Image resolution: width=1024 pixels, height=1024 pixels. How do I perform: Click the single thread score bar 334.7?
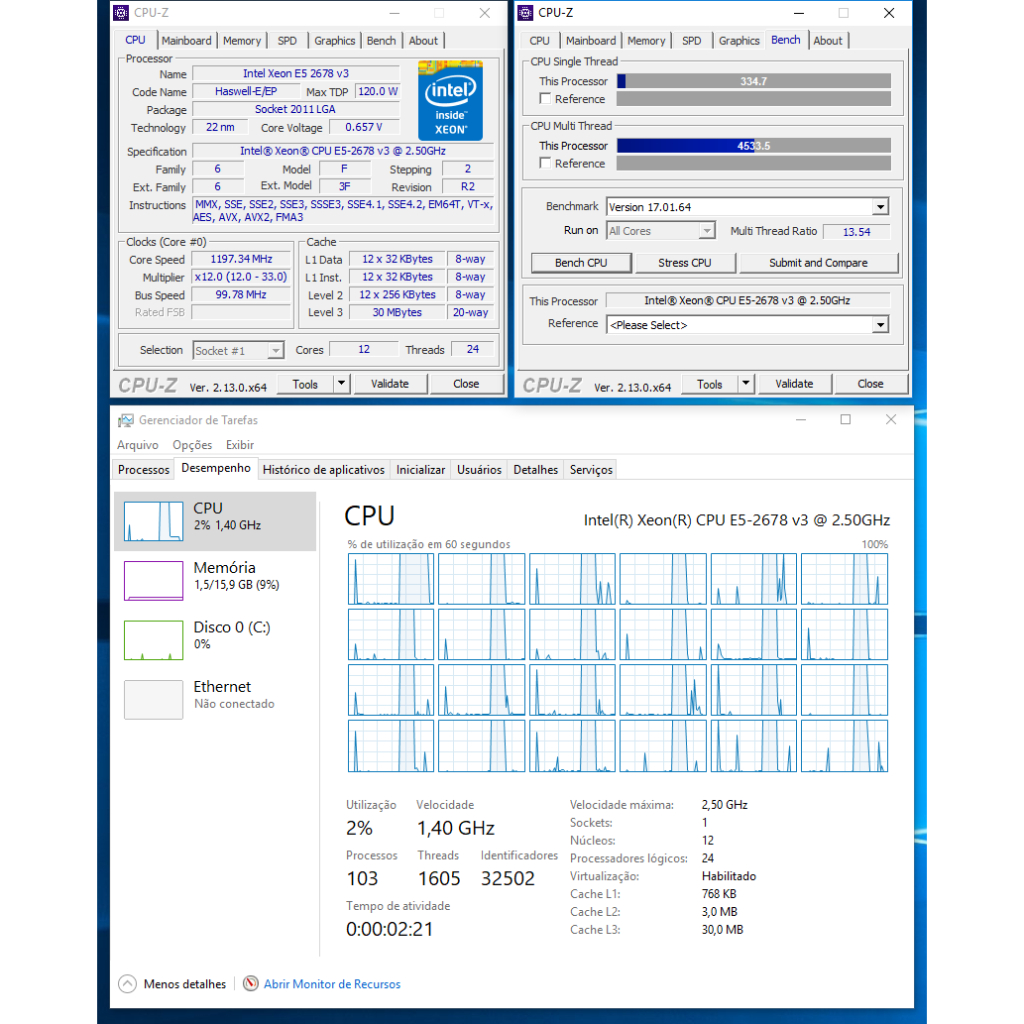click(754, 81)
